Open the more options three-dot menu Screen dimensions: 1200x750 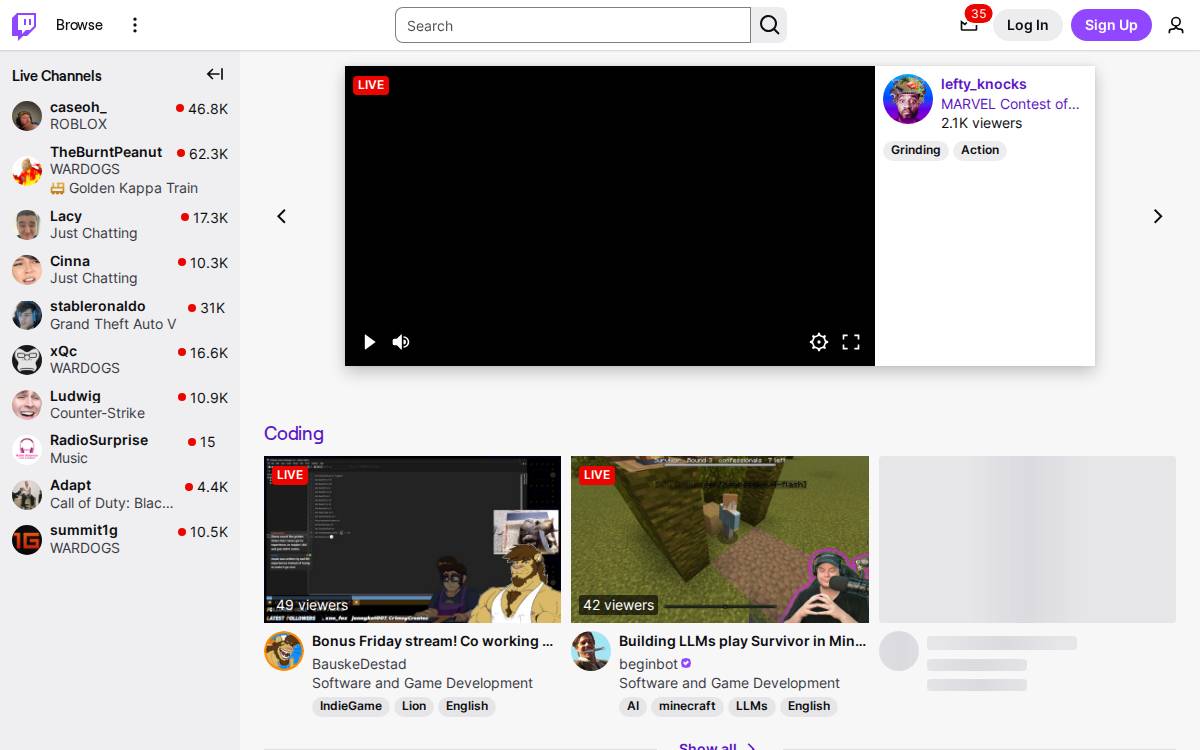[x=135, y=25]
